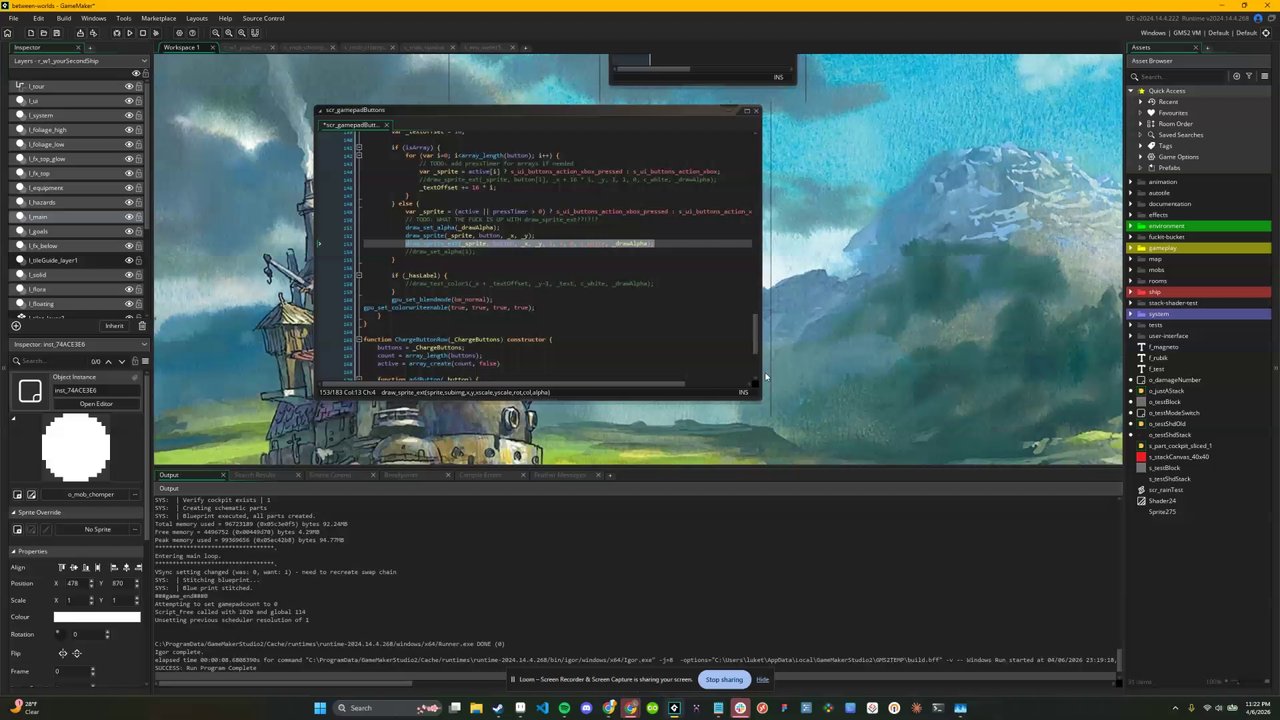Clean the build using the broom icon
The image size is (1280, 720).
156,33
